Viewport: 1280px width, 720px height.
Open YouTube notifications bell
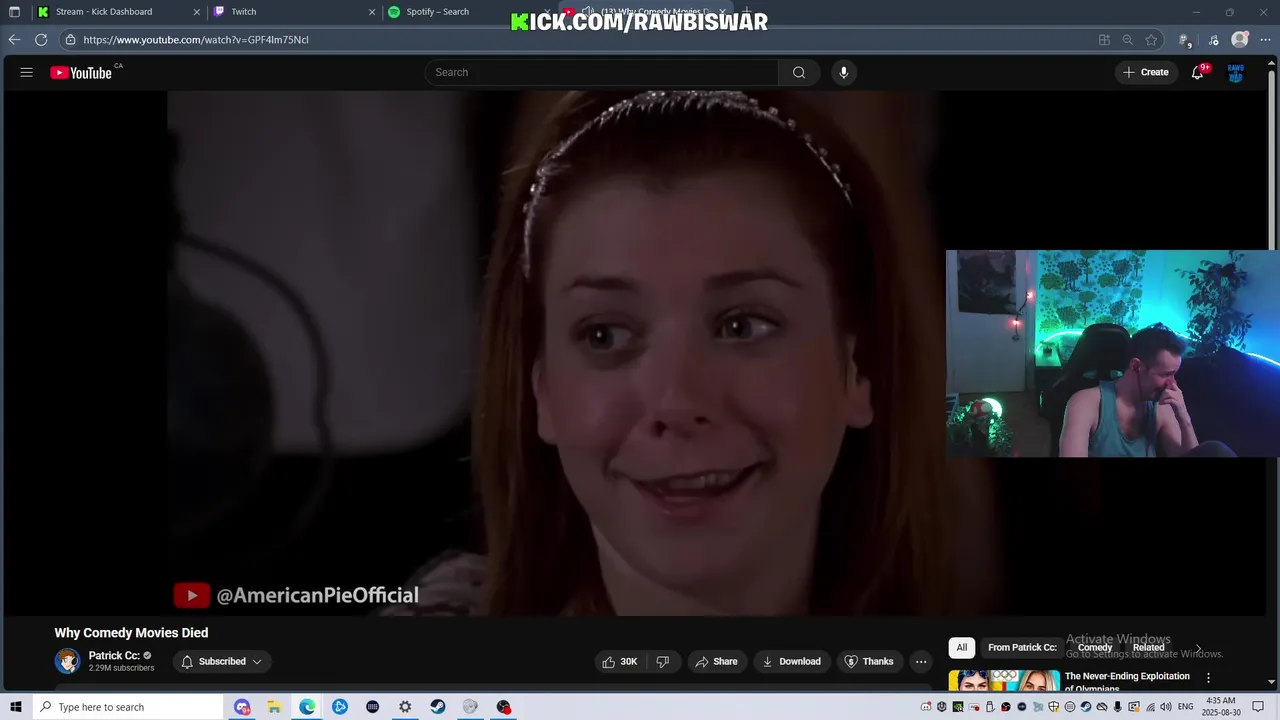tap(1197, 72)
